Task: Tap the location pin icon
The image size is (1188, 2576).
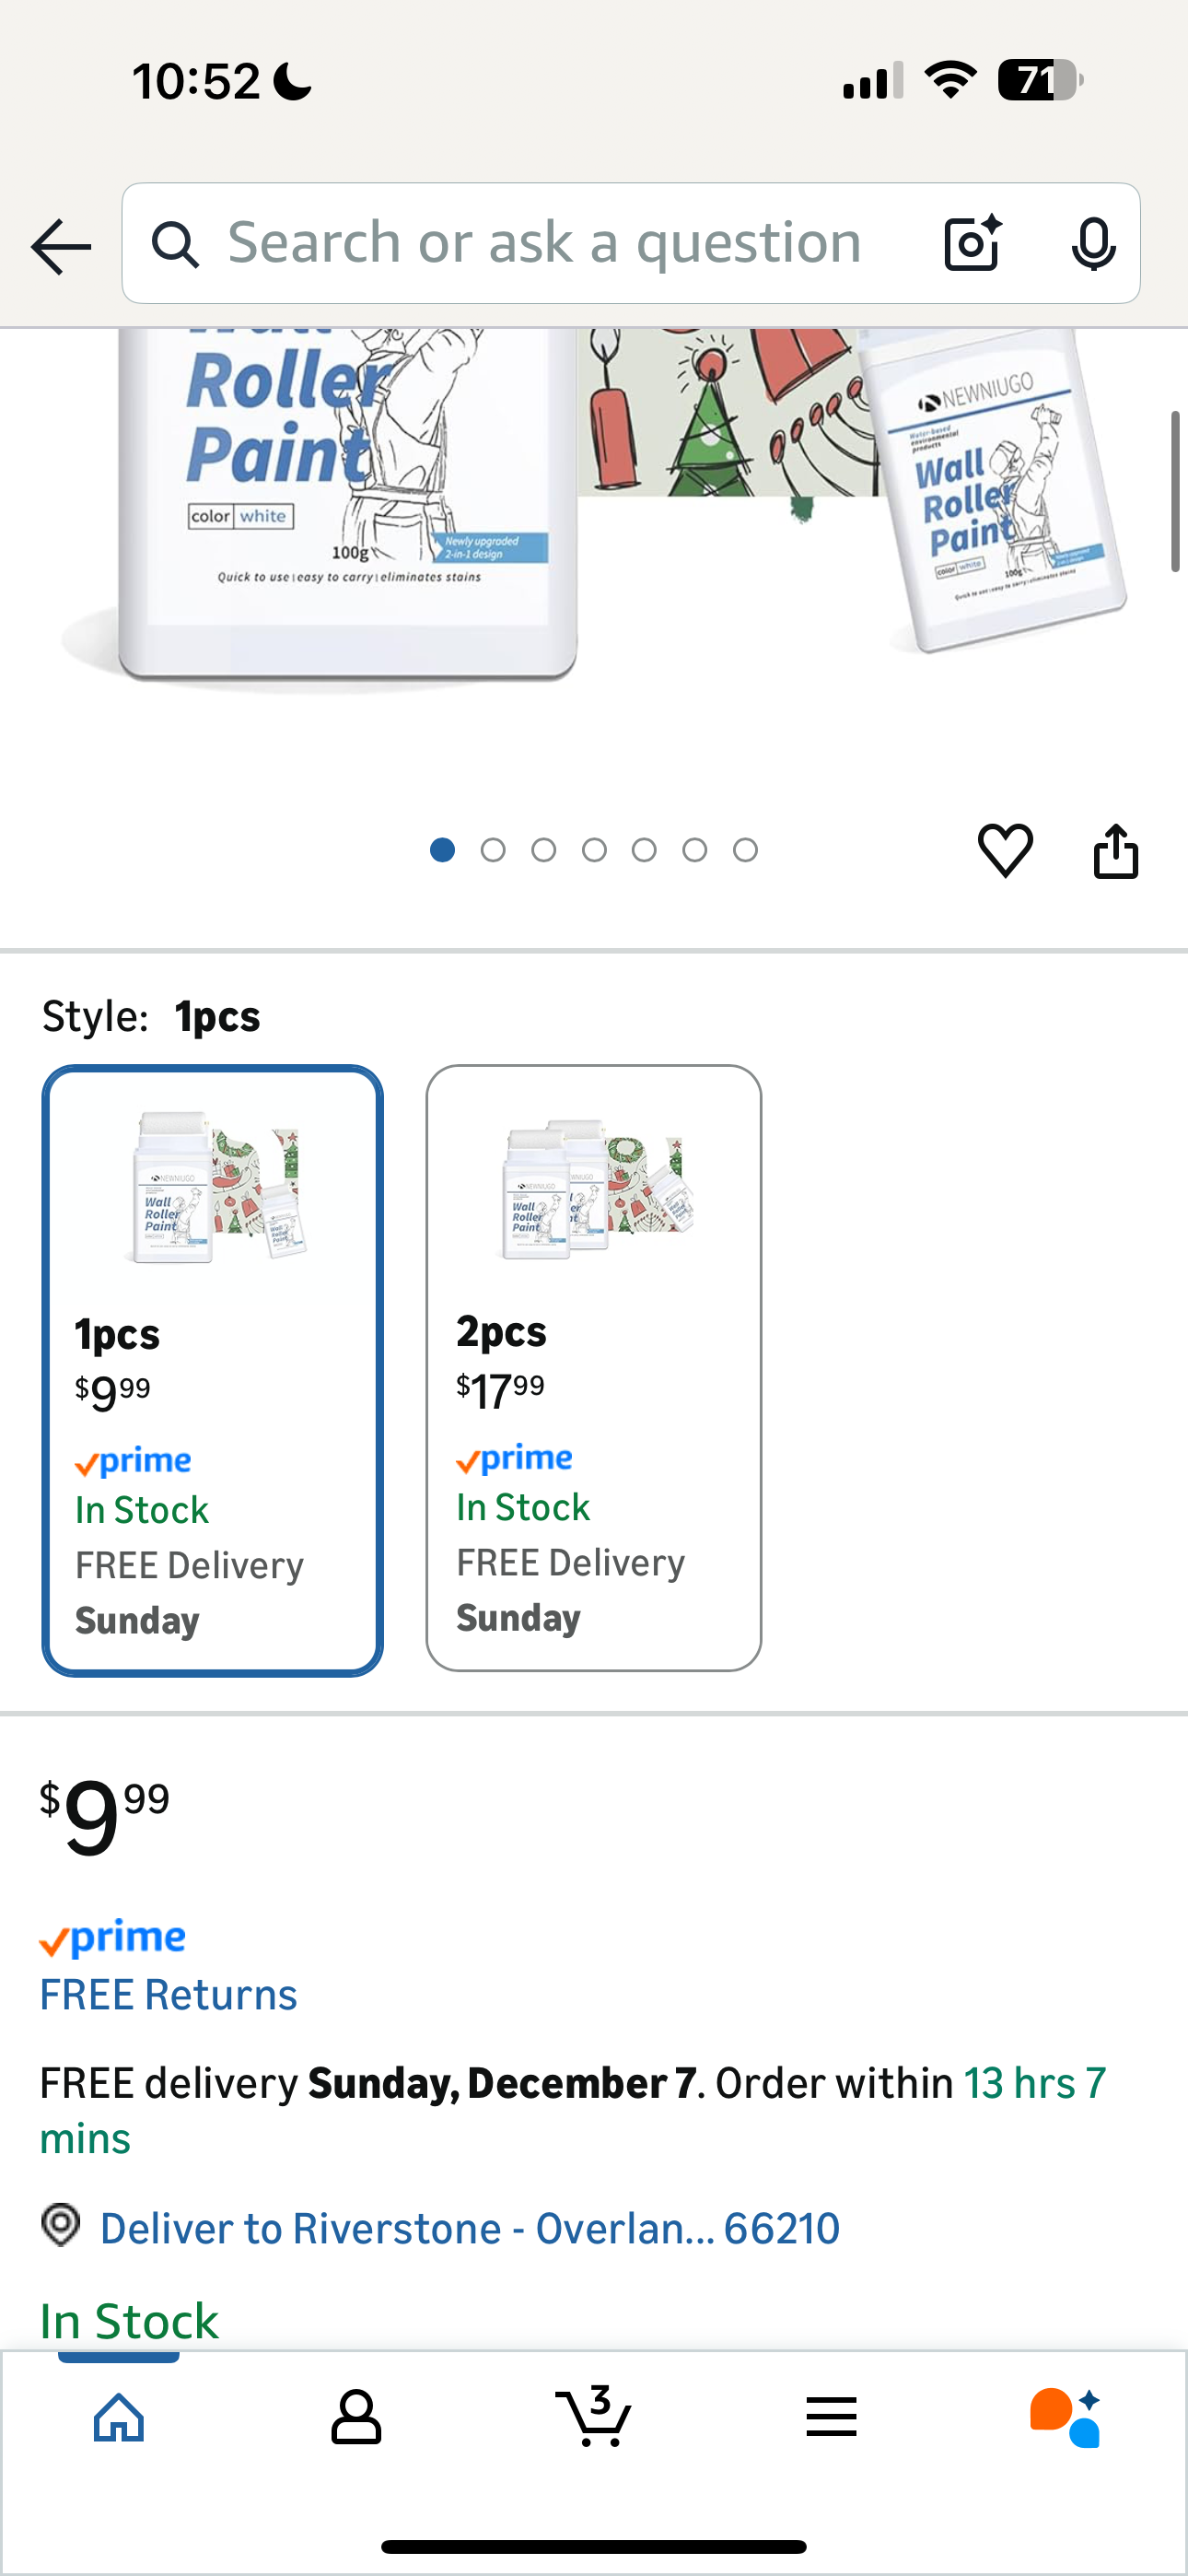Action: coord(61,2226)
